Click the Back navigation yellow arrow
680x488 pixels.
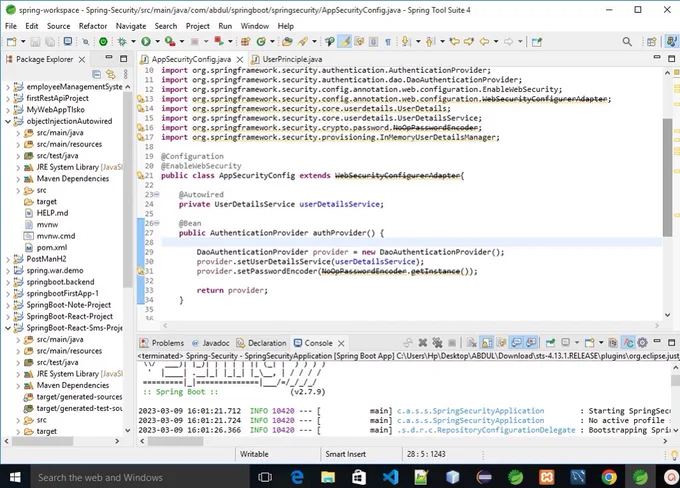(x=484, y=42)
